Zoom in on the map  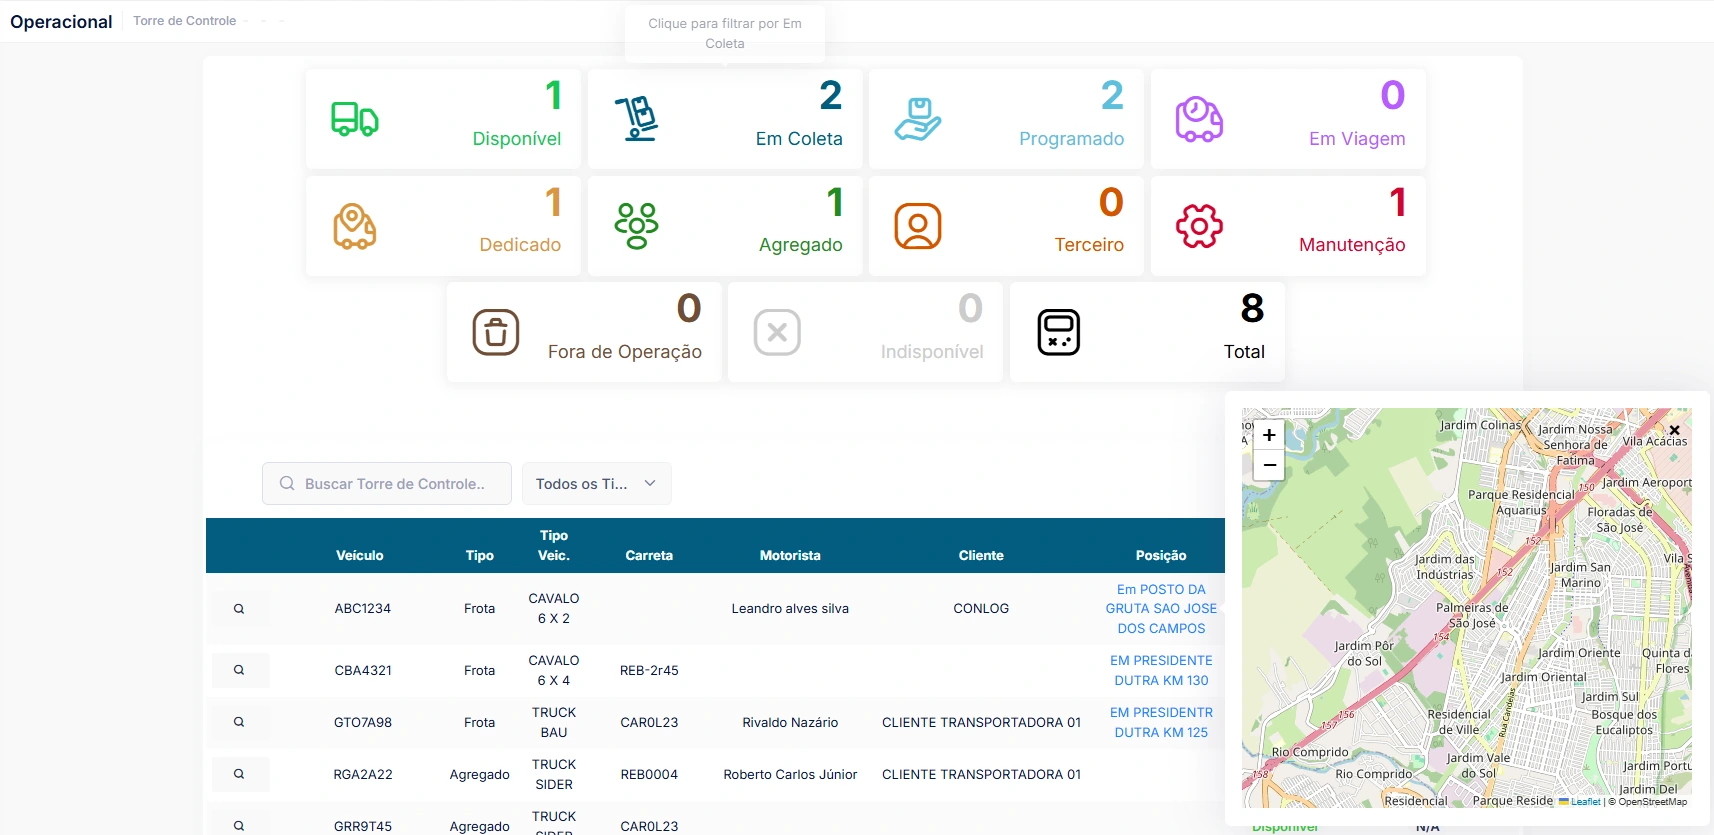[x=1269, y=435]
